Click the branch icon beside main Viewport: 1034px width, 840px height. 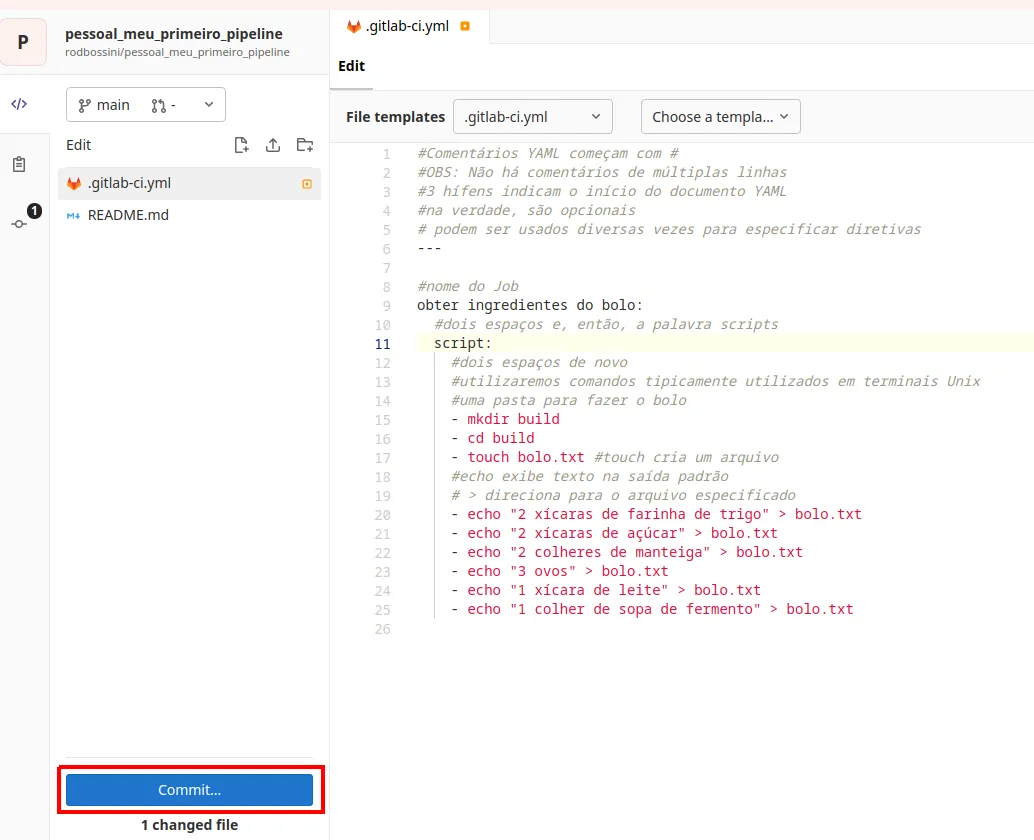point(84,105)
